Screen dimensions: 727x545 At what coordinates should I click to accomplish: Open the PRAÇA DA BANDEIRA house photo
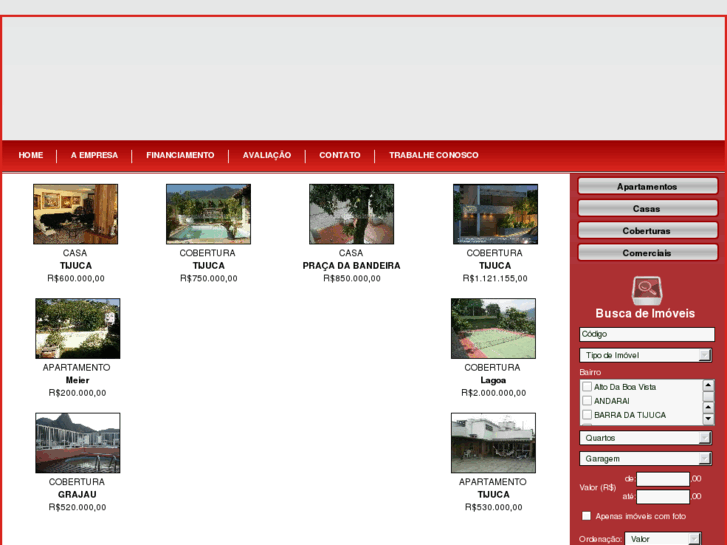[351, 214]
